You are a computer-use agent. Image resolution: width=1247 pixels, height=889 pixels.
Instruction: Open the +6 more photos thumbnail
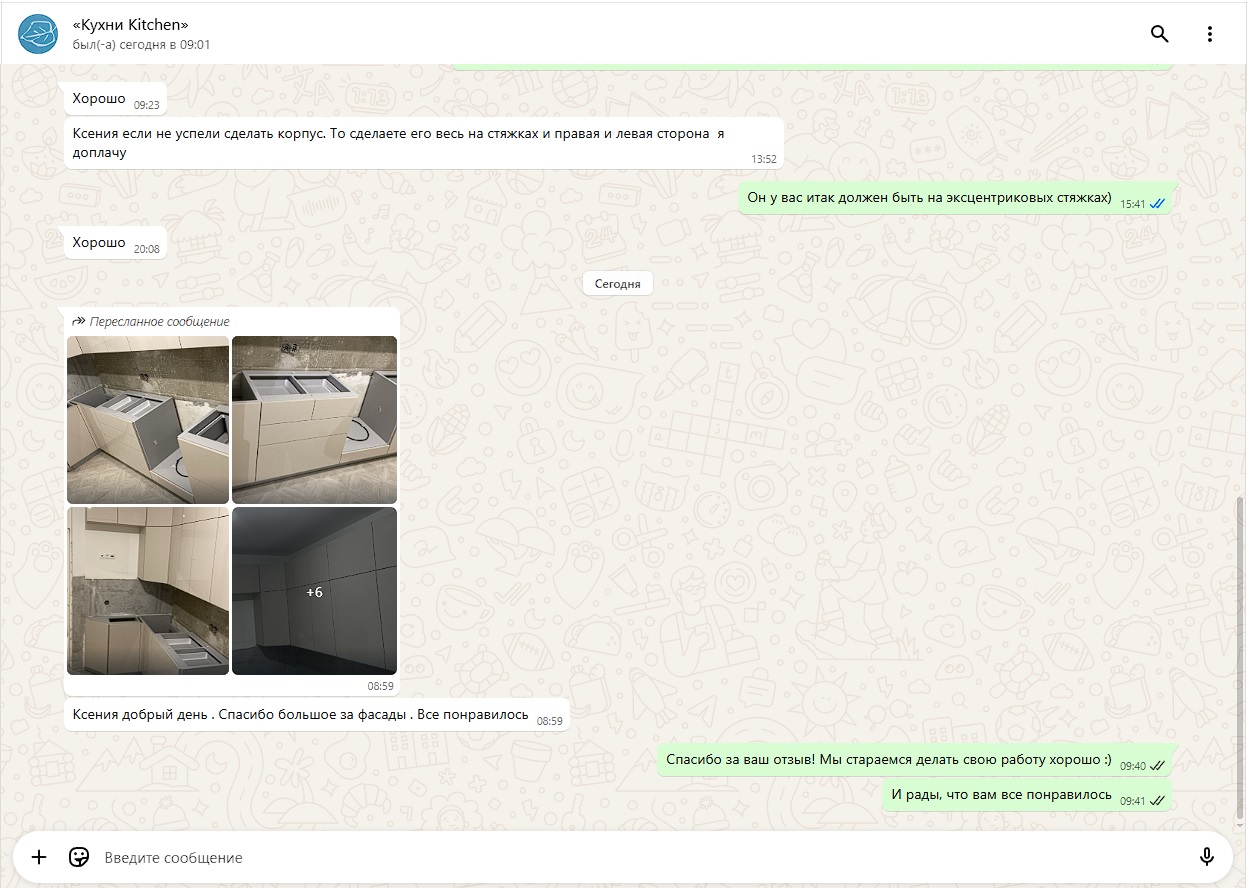coord(314,591)
